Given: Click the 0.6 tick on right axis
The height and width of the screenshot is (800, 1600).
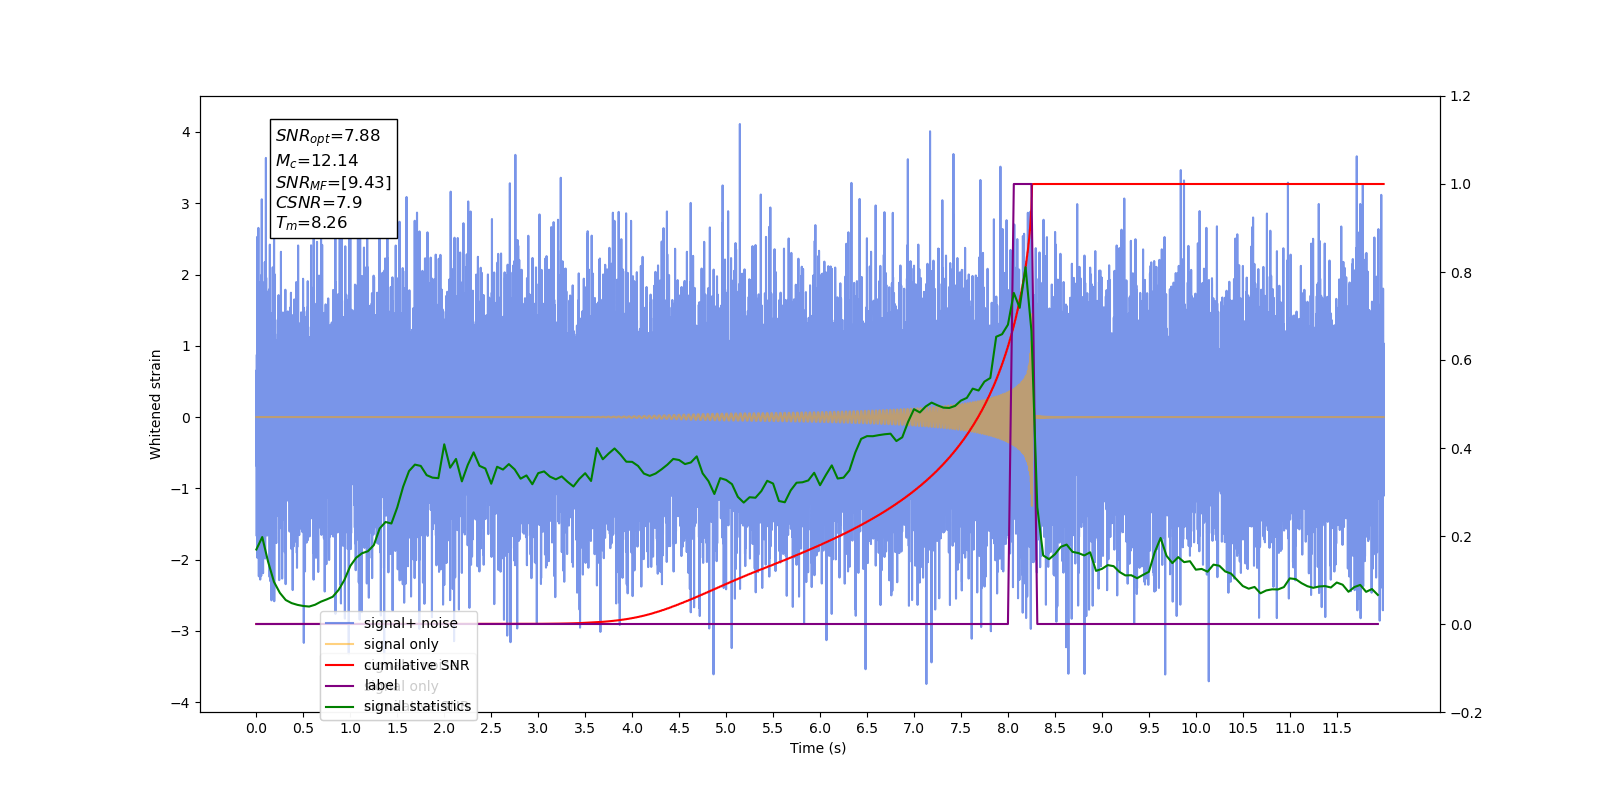Looking at the screenshot, I should 1460,361.
